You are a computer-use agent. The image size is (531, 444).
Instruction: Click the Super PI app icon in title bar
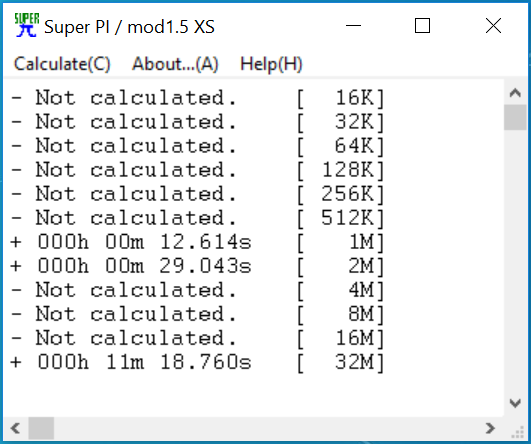coord(26,25)
